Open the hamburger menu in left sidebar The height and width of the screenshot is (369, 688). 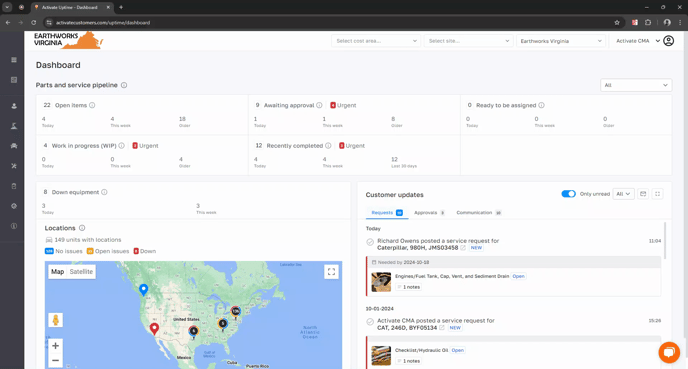click(14, 60)
